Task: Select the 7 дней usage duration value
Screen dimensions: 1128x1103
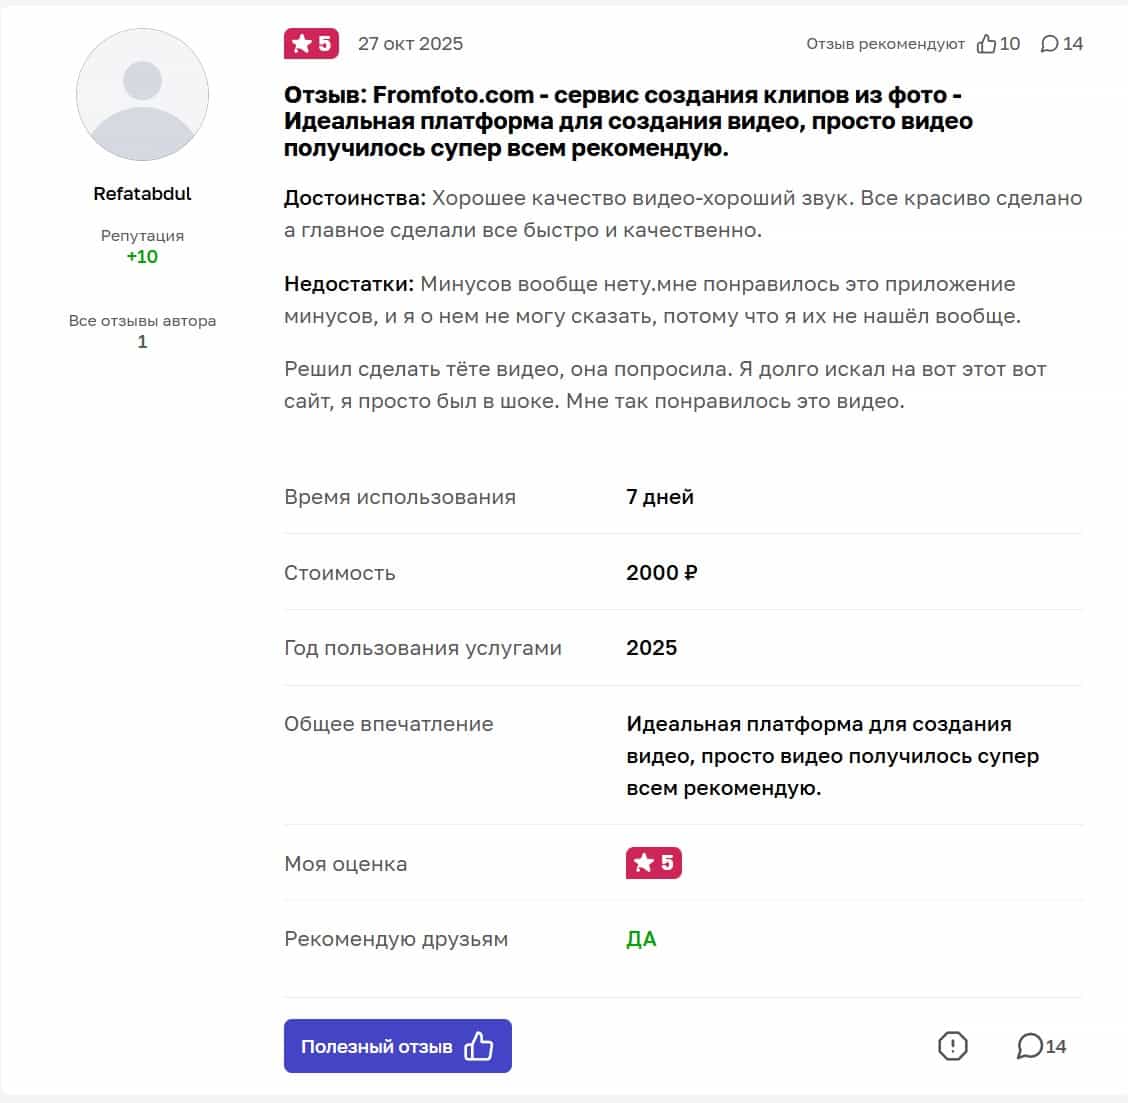Action: click(x=660, y=496)
